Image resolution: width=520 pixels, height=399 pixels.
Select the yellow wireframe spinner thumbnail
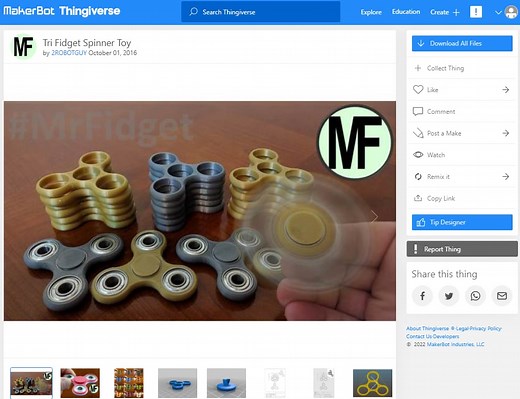click(372, 383)
